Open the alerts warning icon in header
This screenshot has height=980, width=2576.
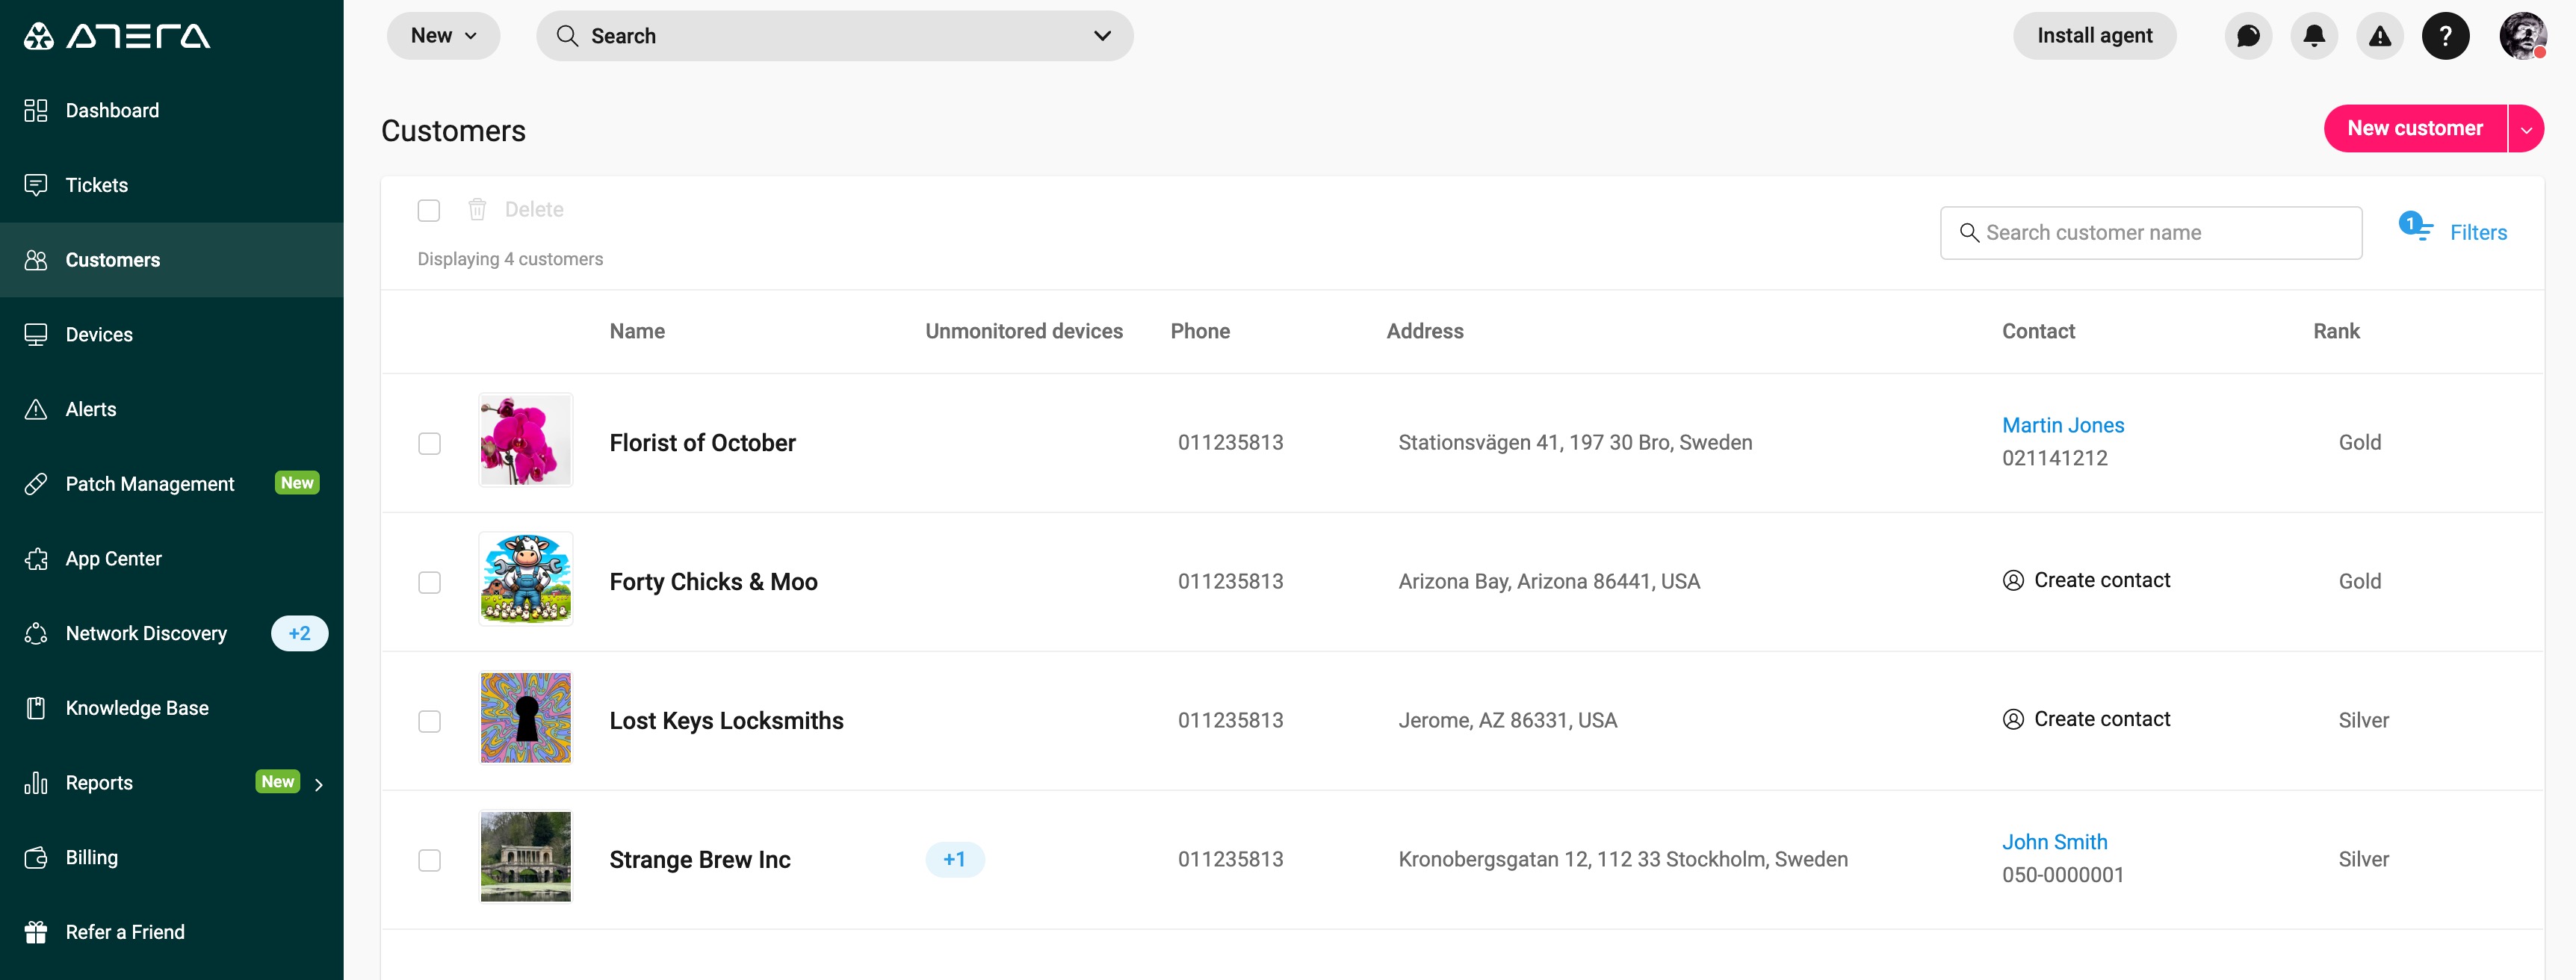[x=2380, y=36]
